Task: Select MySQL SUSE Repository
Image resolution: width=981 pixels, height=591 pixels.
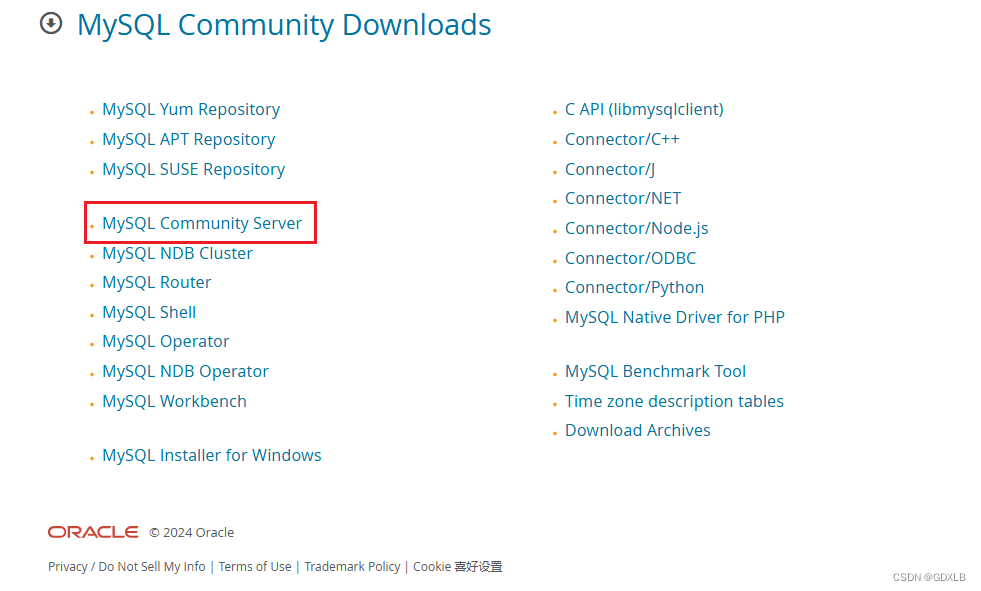Action: click(x=193, y=169)
